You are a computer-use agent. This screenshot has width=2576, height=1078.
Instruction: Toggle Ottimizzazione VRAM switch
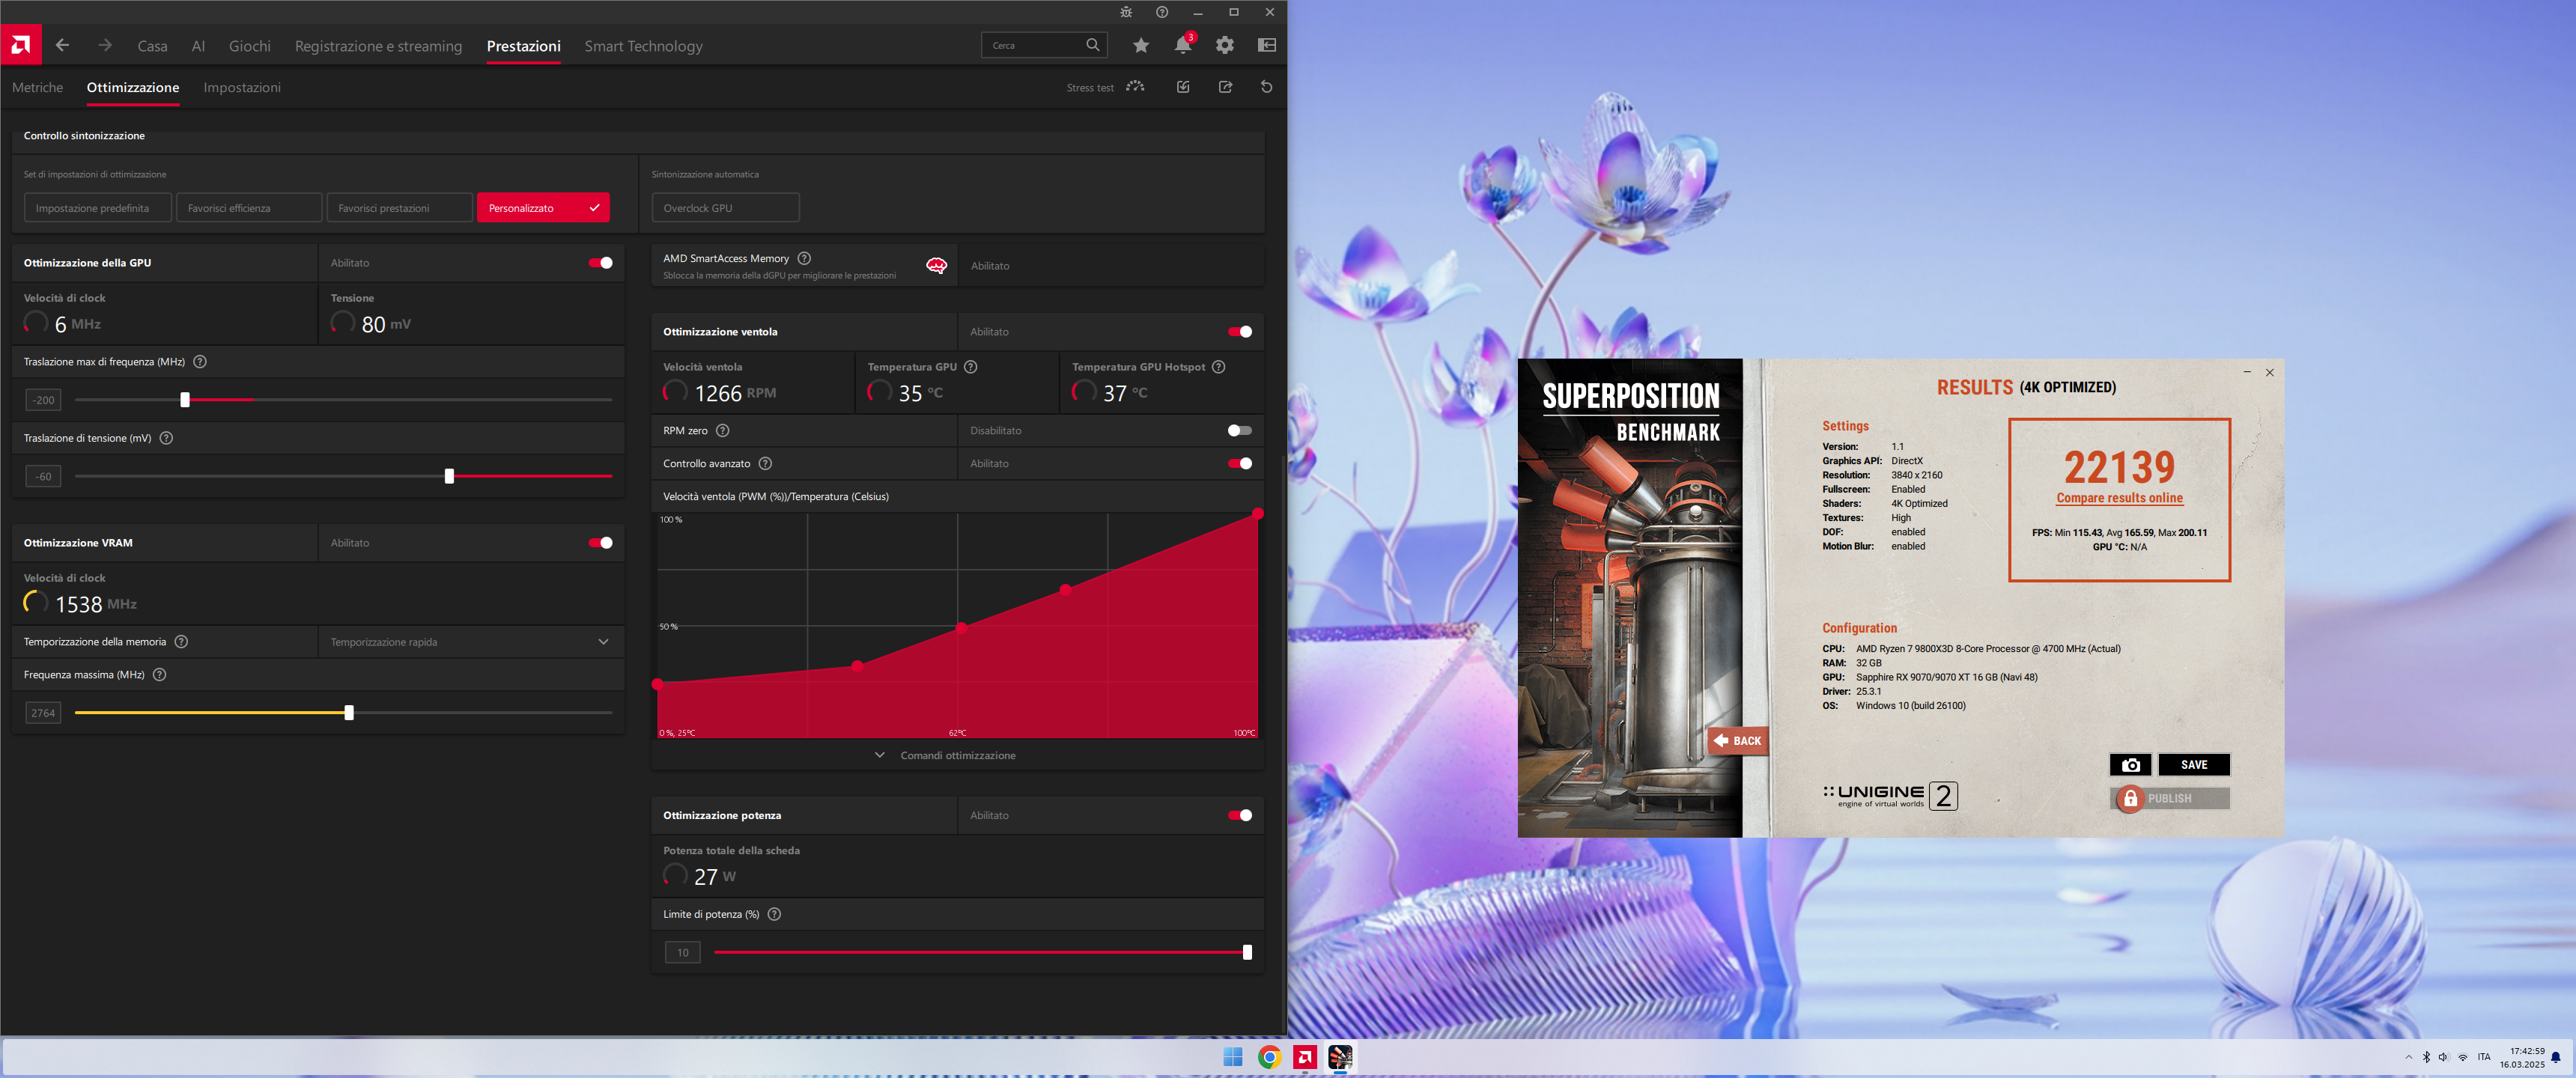point(601,543)
